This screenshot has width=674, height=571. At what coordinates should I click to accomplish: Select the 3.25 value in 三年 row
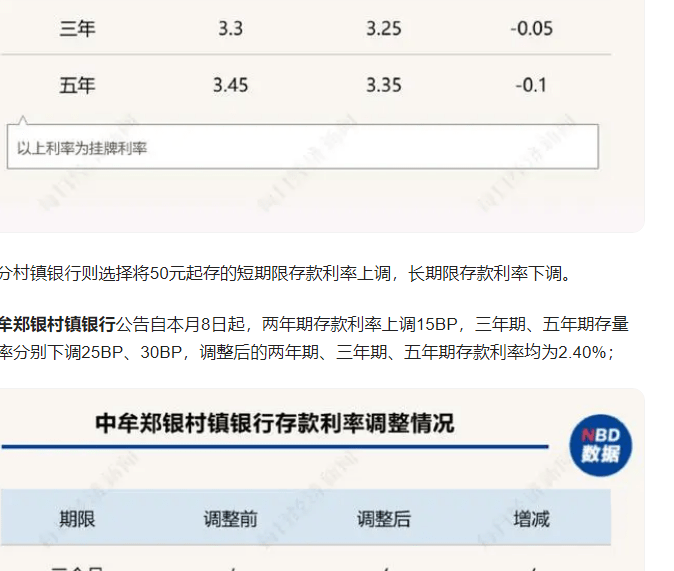pyautogui.click(x=383, y=29)
